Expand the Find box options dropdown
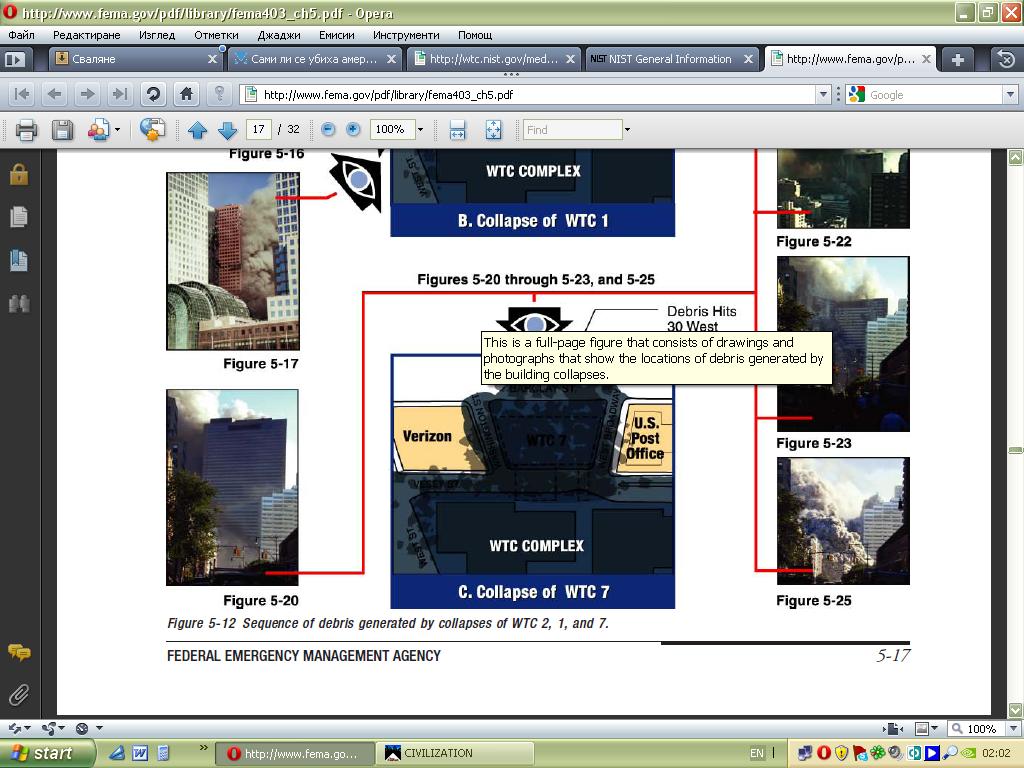This screenshot has height=768, width=1024. (x=627, y=130)
